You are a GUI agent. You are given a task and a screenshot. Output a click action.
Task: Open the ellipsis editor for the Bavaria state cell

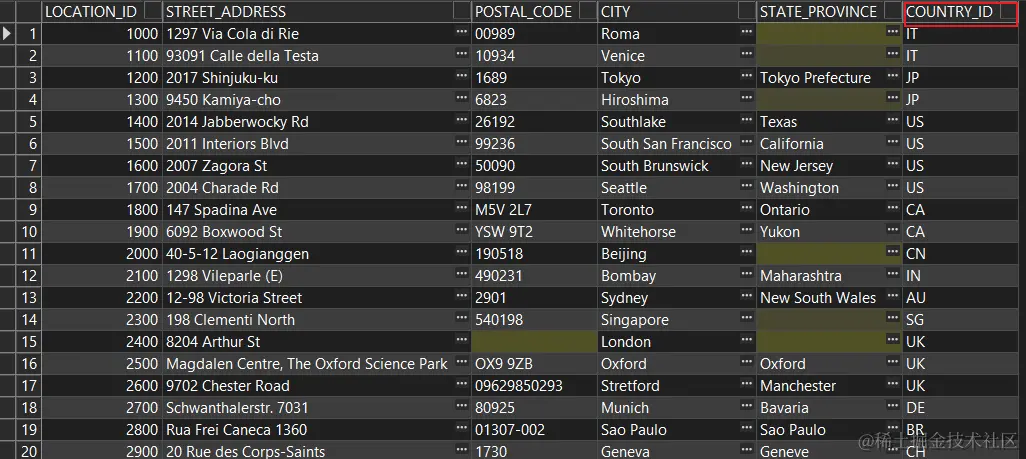click(893, 407)
